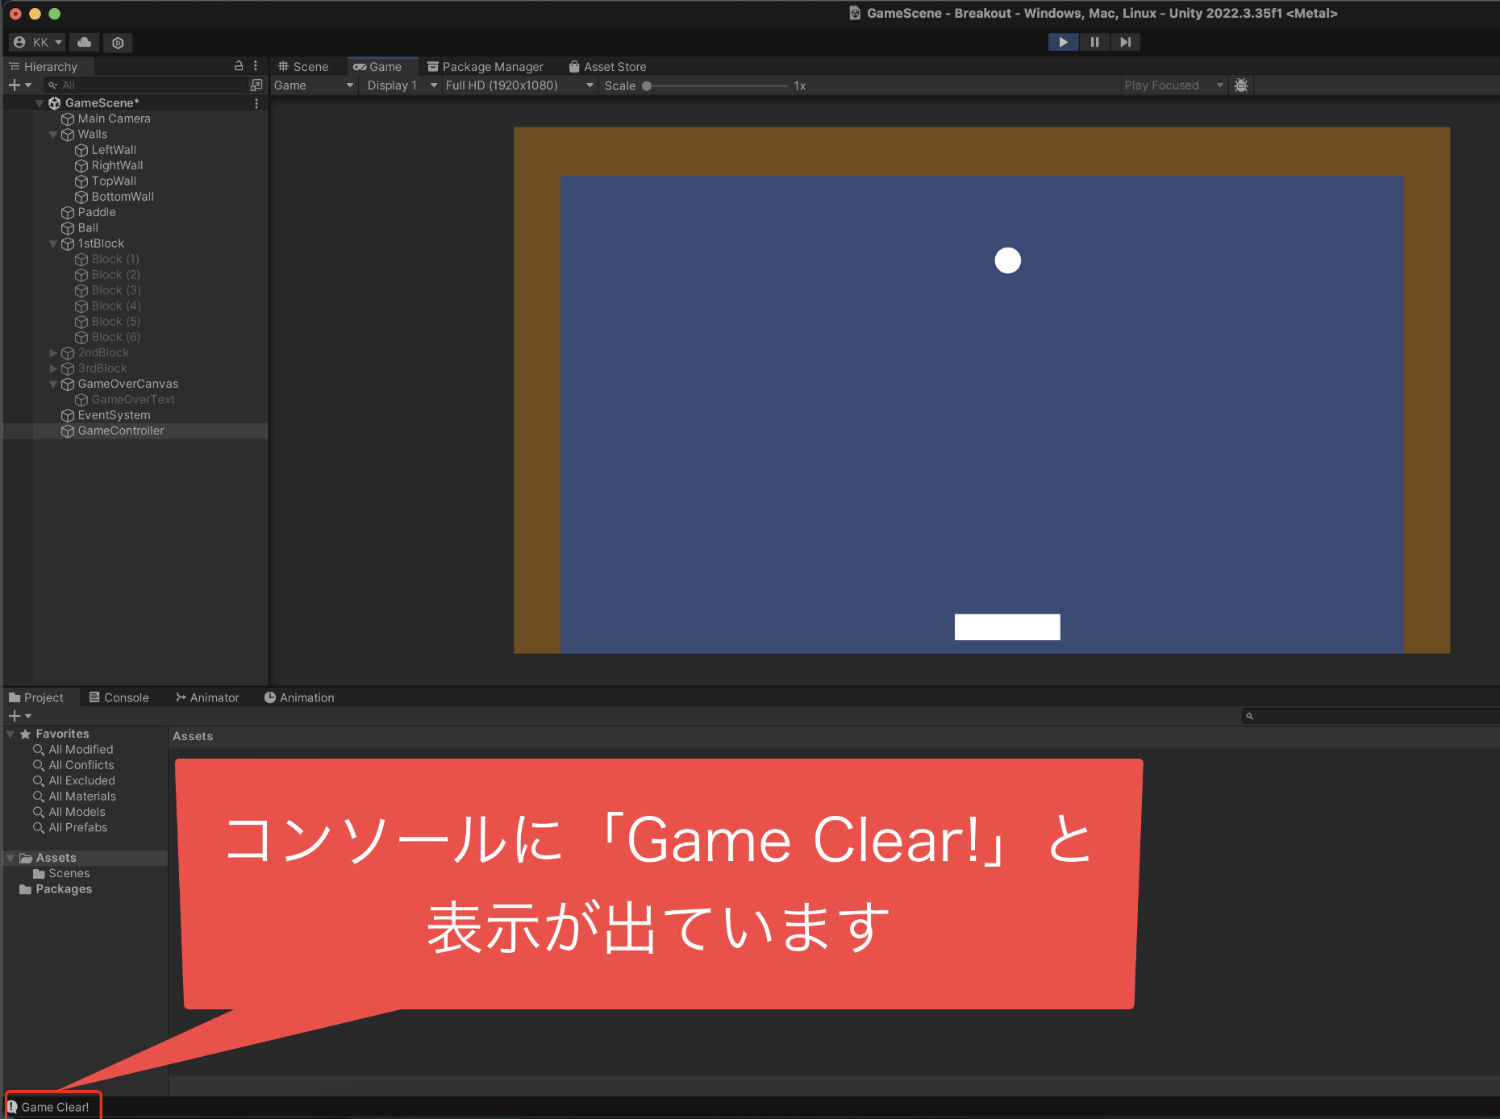
Task: Open Game Clear! status bar message
Action: (48, 1107)
